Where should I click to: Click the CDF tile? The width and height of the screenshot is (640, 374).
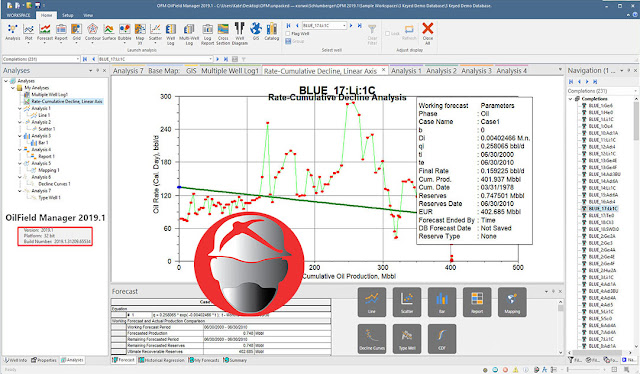click(442, 339)
